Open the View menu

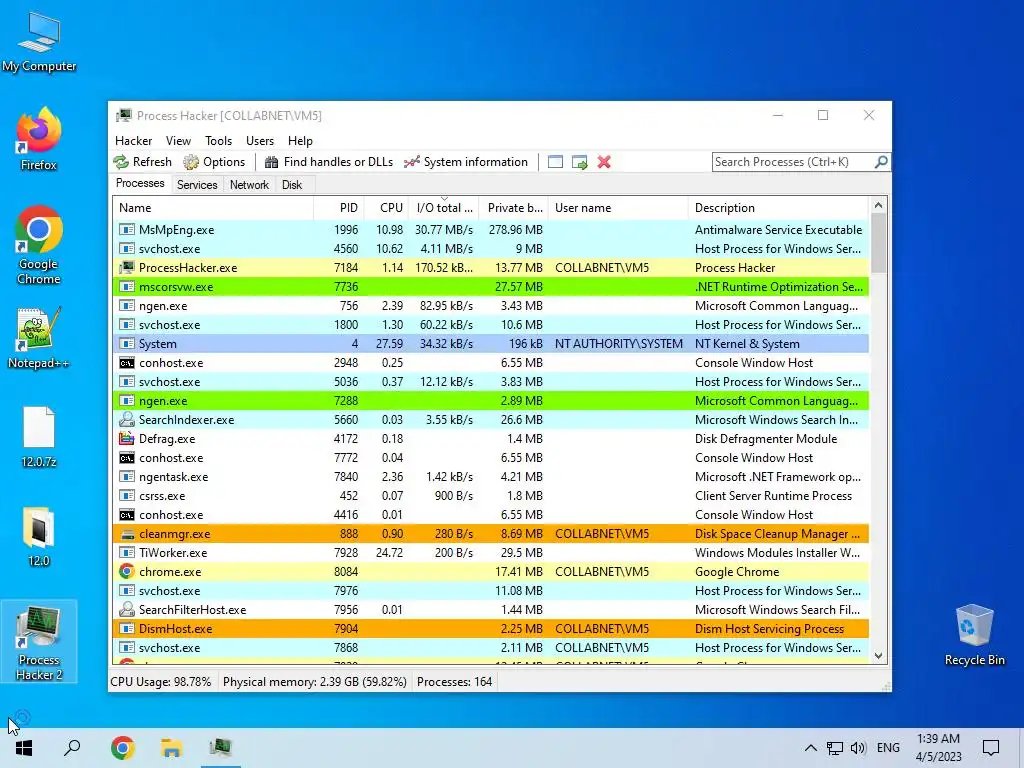178,141
